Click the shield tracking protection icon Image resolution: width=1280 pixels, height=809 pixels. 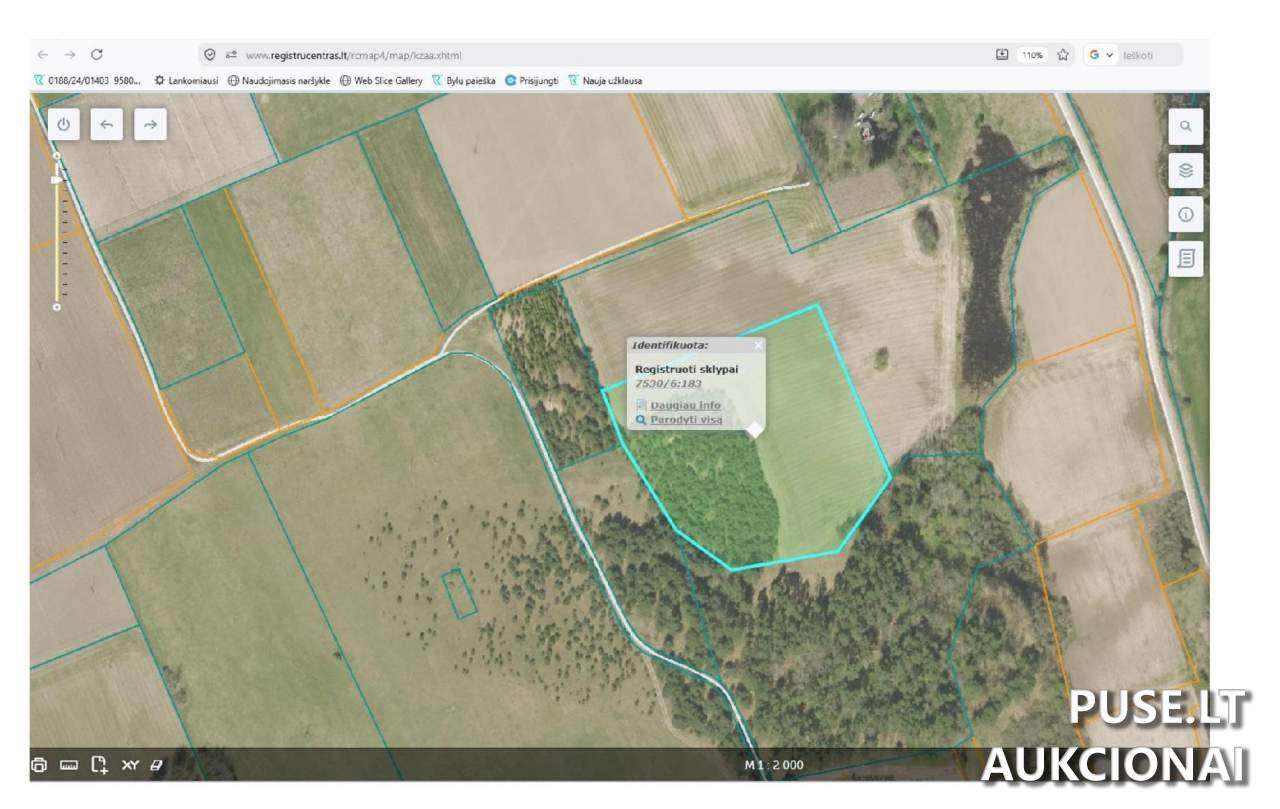click(210, 55)
